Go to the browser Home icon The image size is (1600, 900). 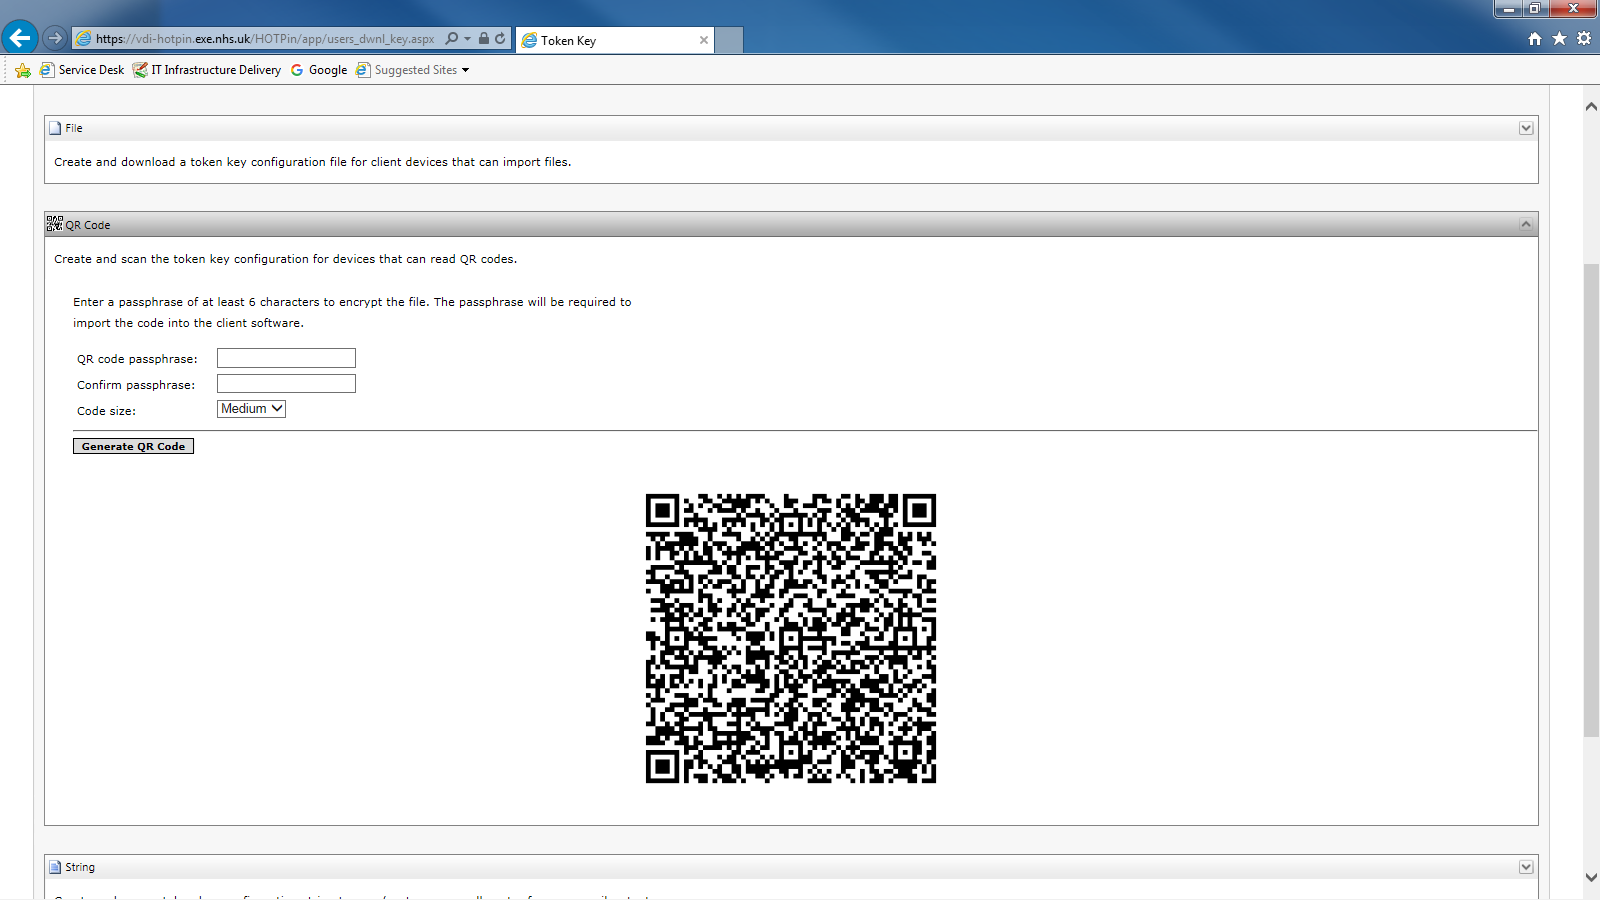pyautogui.click(x=1535, y=38)
